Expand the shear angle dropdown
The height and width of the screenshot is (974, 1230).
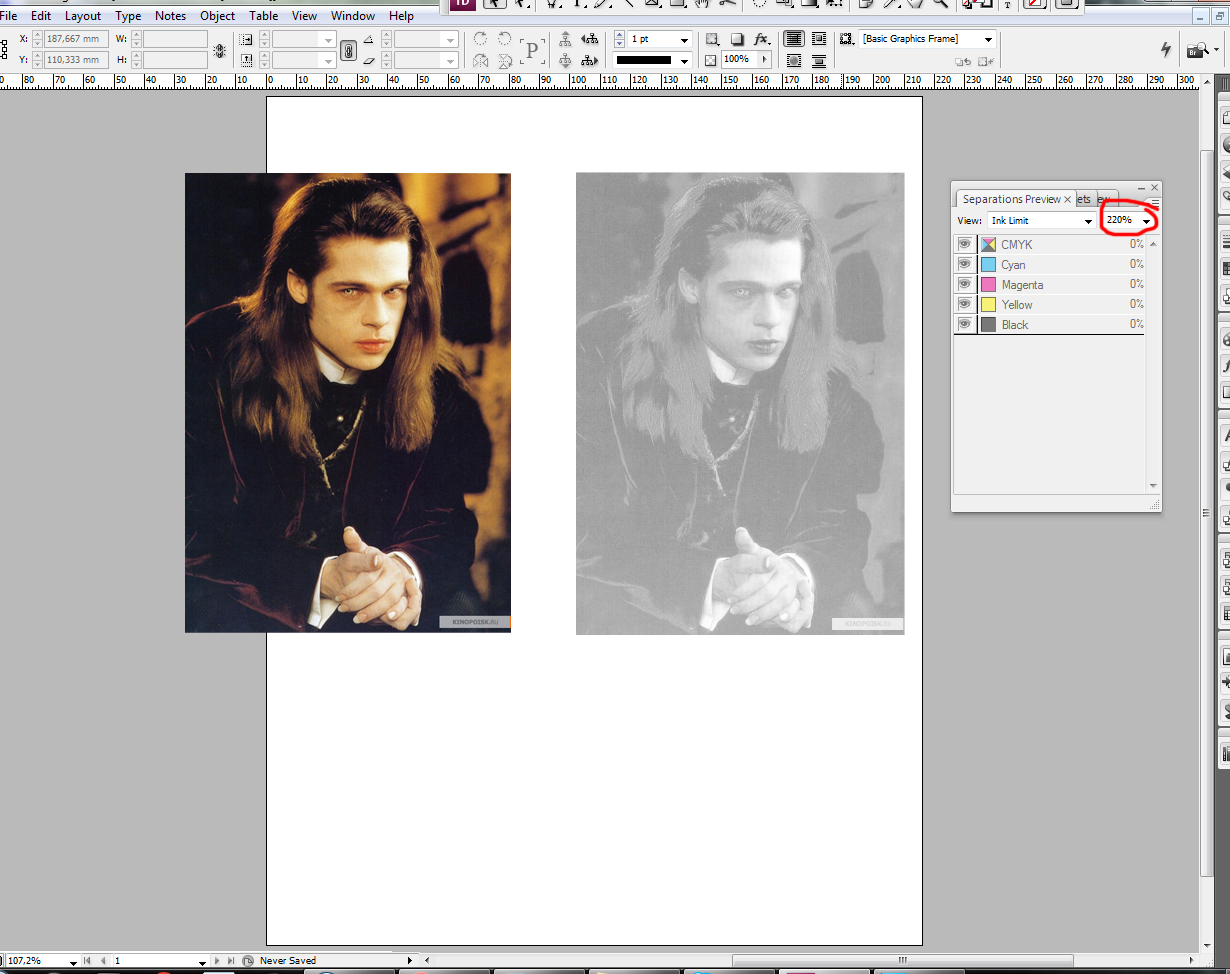tap(450, 61)
